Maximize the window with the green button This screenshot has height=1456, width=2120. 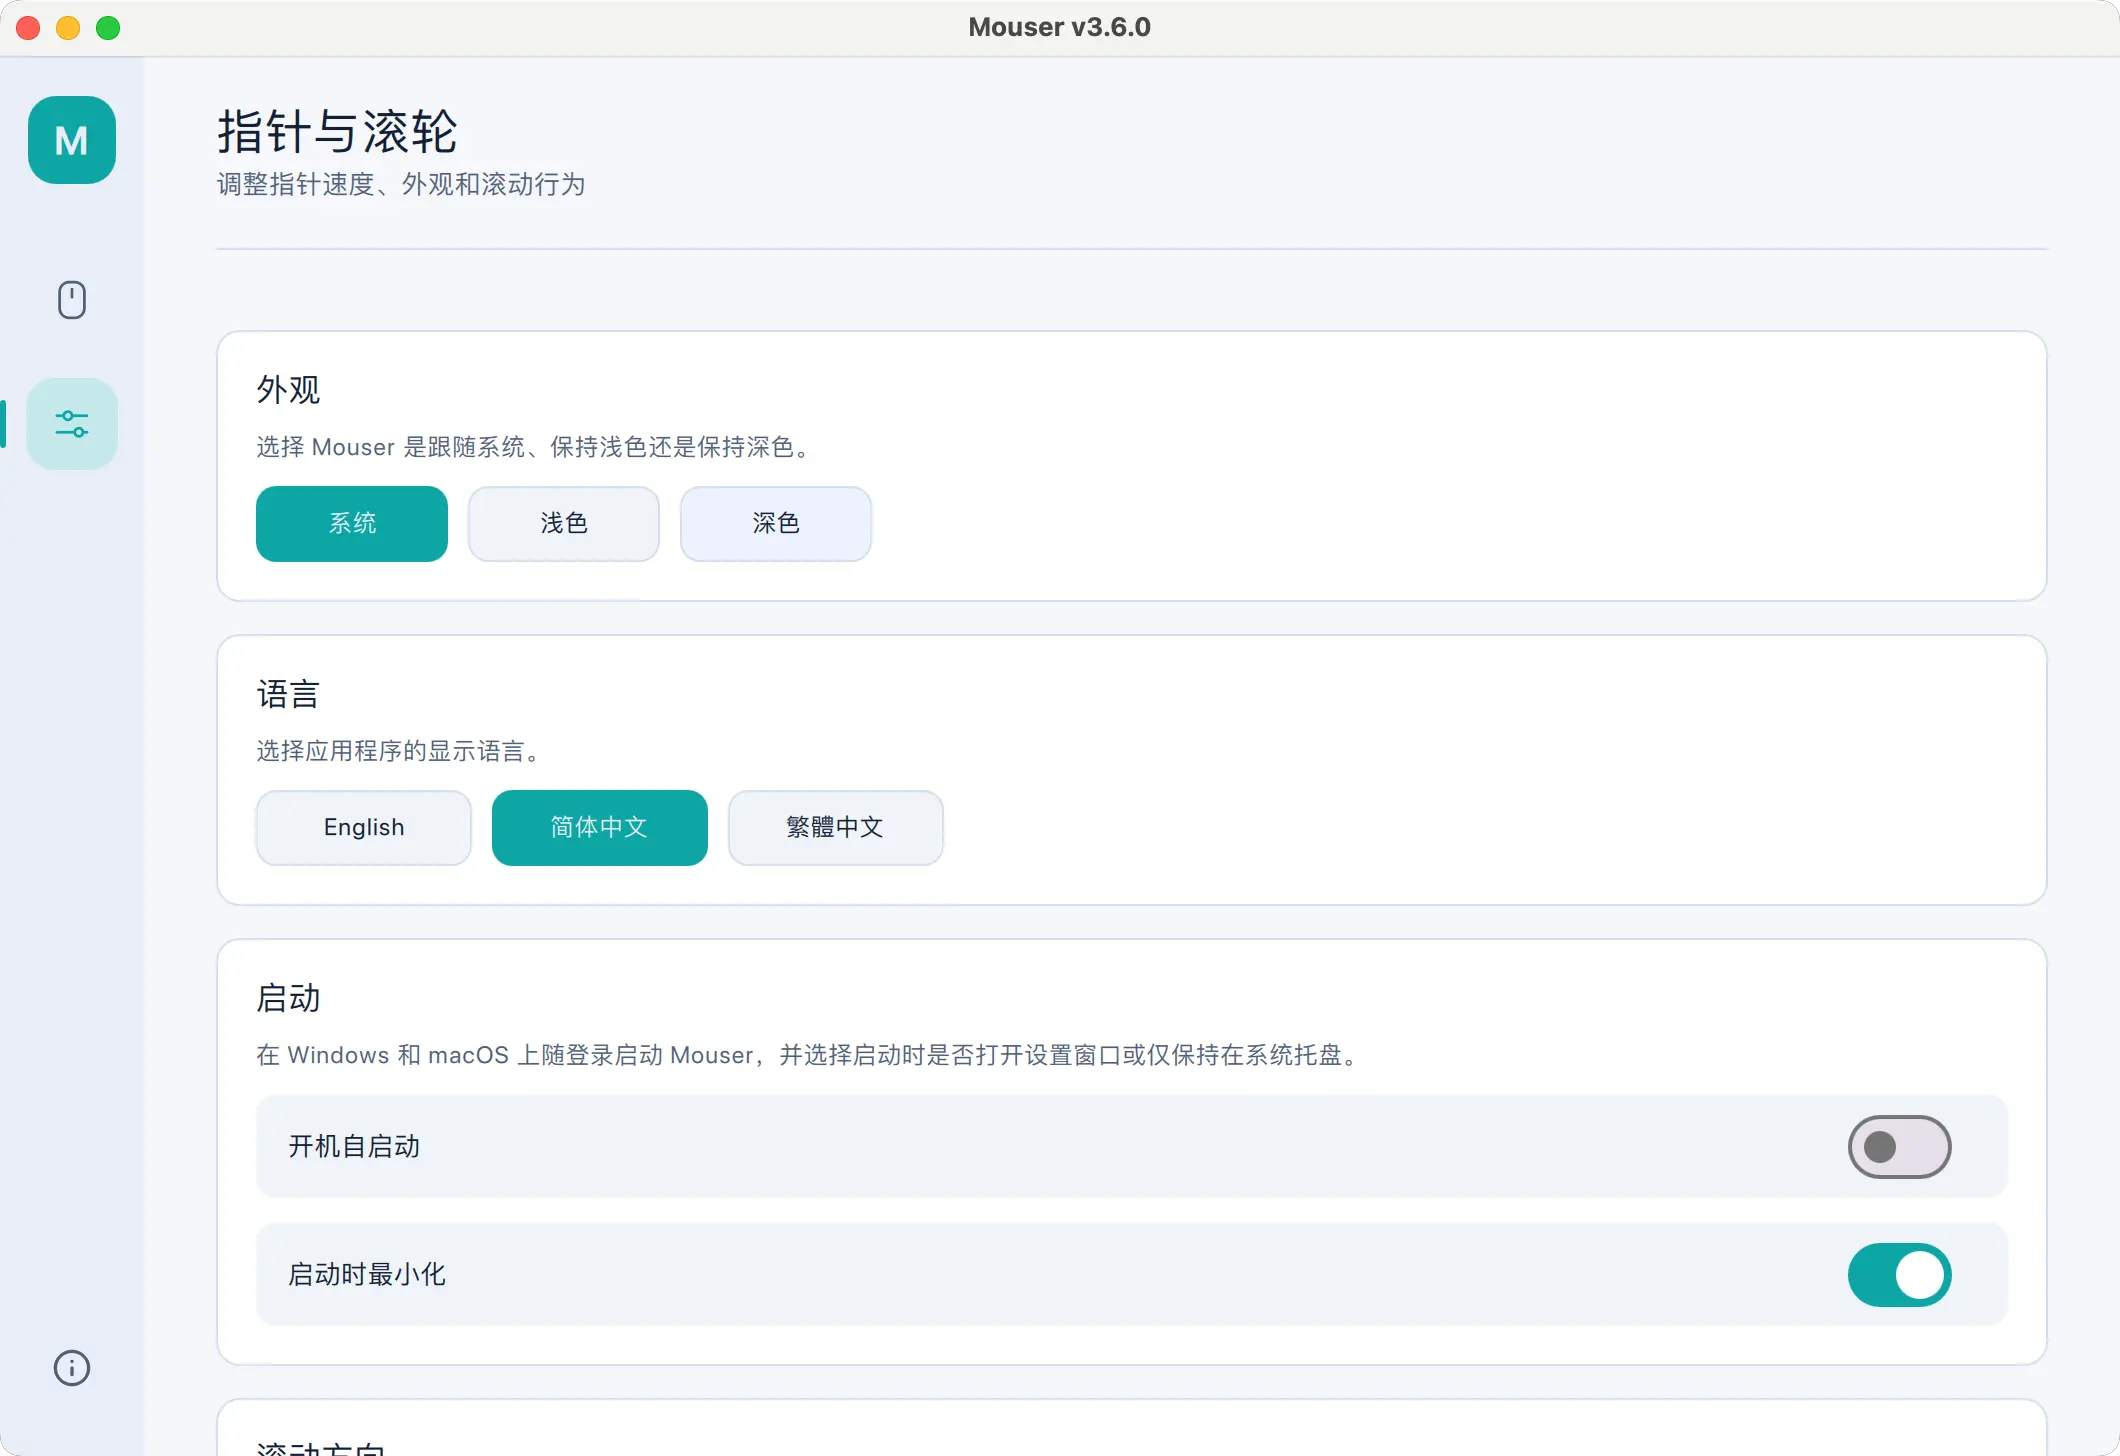click(108, 28)
